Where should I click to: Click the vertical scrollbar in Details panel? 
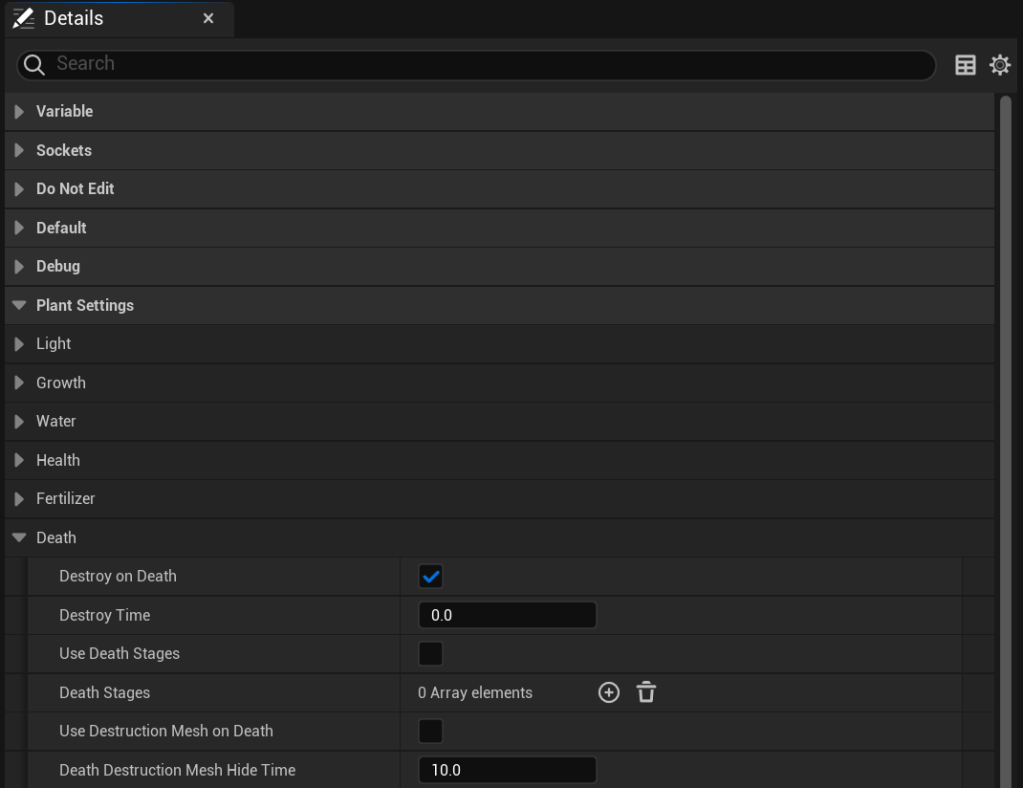point(1005,400)
